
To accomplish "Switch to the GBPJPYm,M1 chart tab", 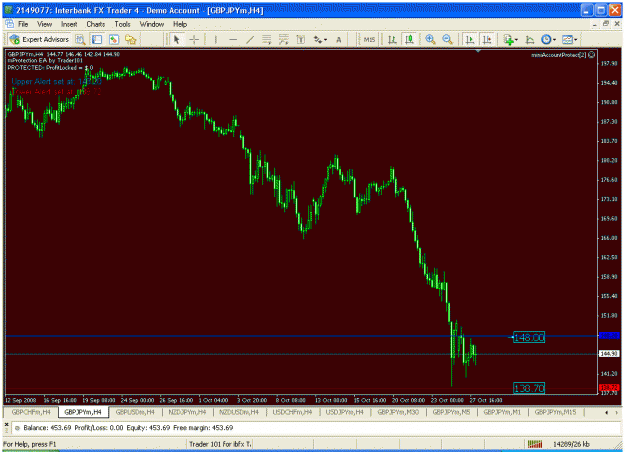I will click(502, 412).
